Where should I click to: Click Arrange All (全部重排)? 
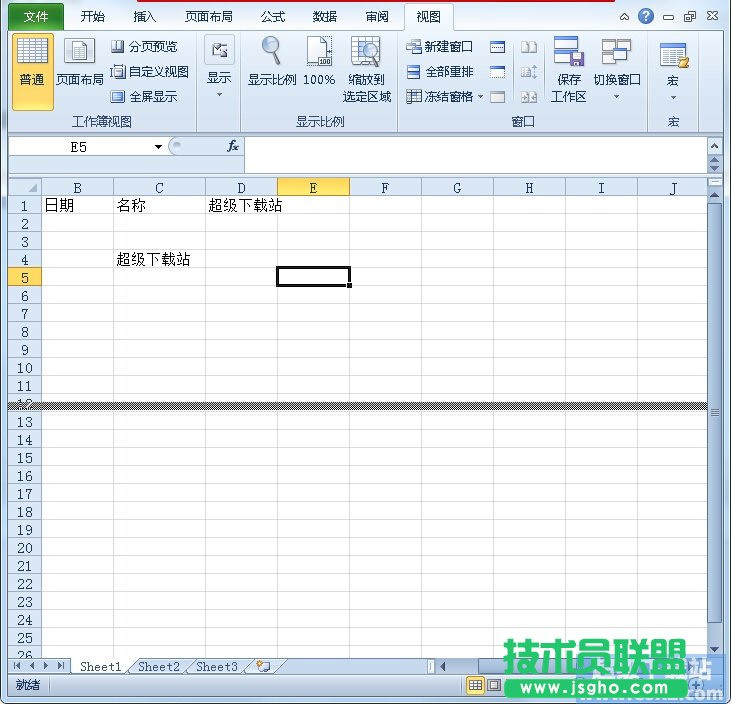click(440, 71)
